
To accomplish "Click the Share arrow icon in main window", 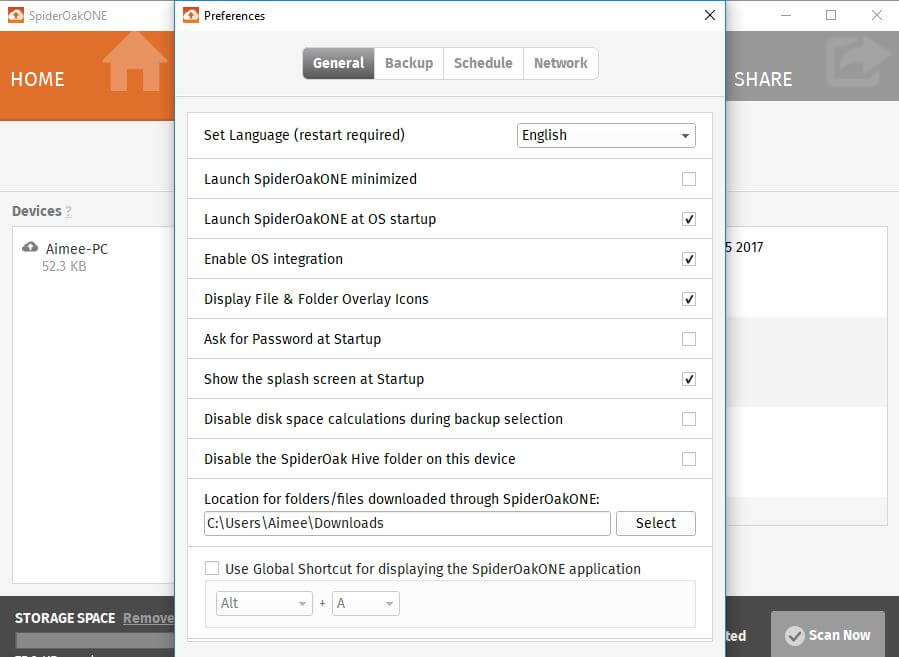I will click(x=857, y=60).
